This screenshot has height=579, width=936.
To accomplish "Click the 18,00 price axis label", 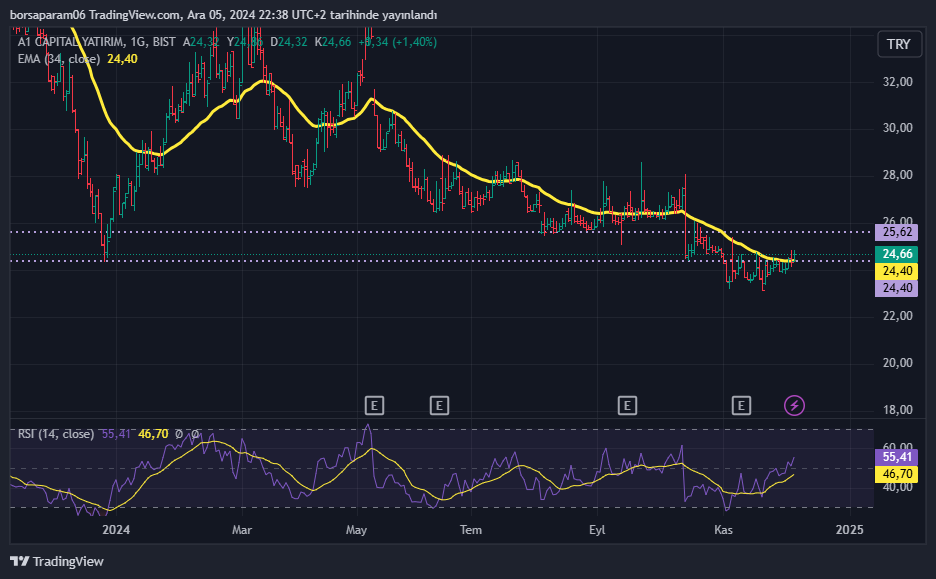I will coord(898,410).
